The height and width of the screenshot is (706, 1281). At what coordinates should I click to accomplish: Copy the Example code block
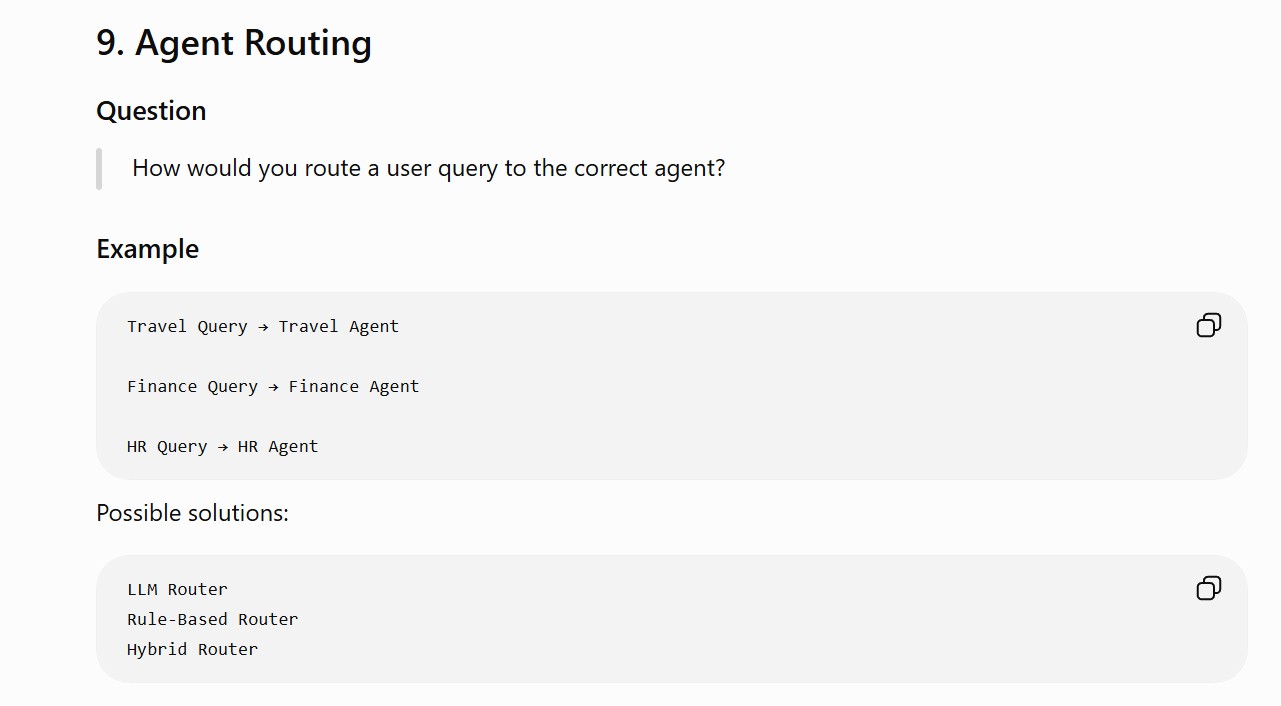(1208, 326)
